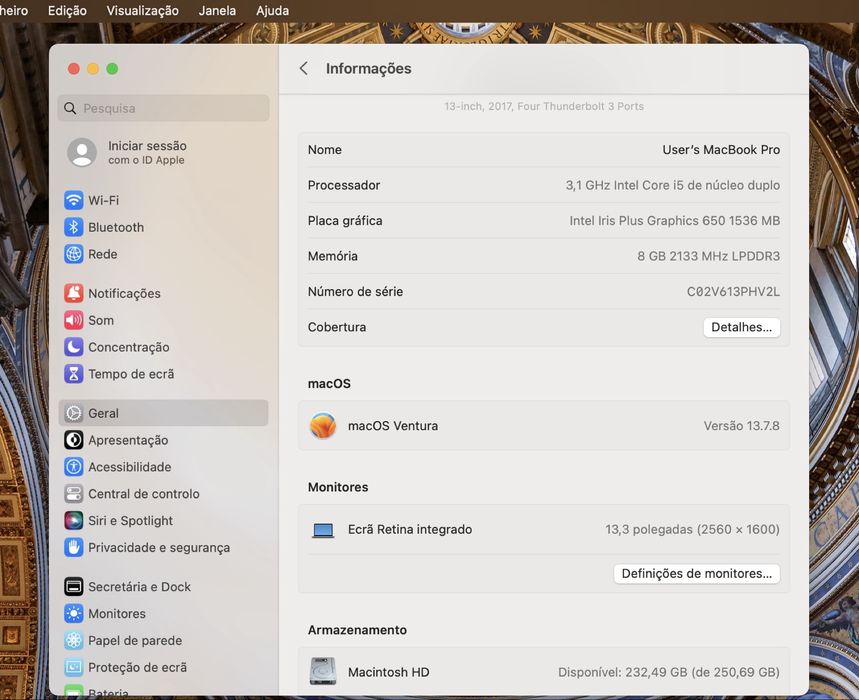Click the Geral gear icon
The height and width of the screenshot is (700, 859).
tap(73, 413)
